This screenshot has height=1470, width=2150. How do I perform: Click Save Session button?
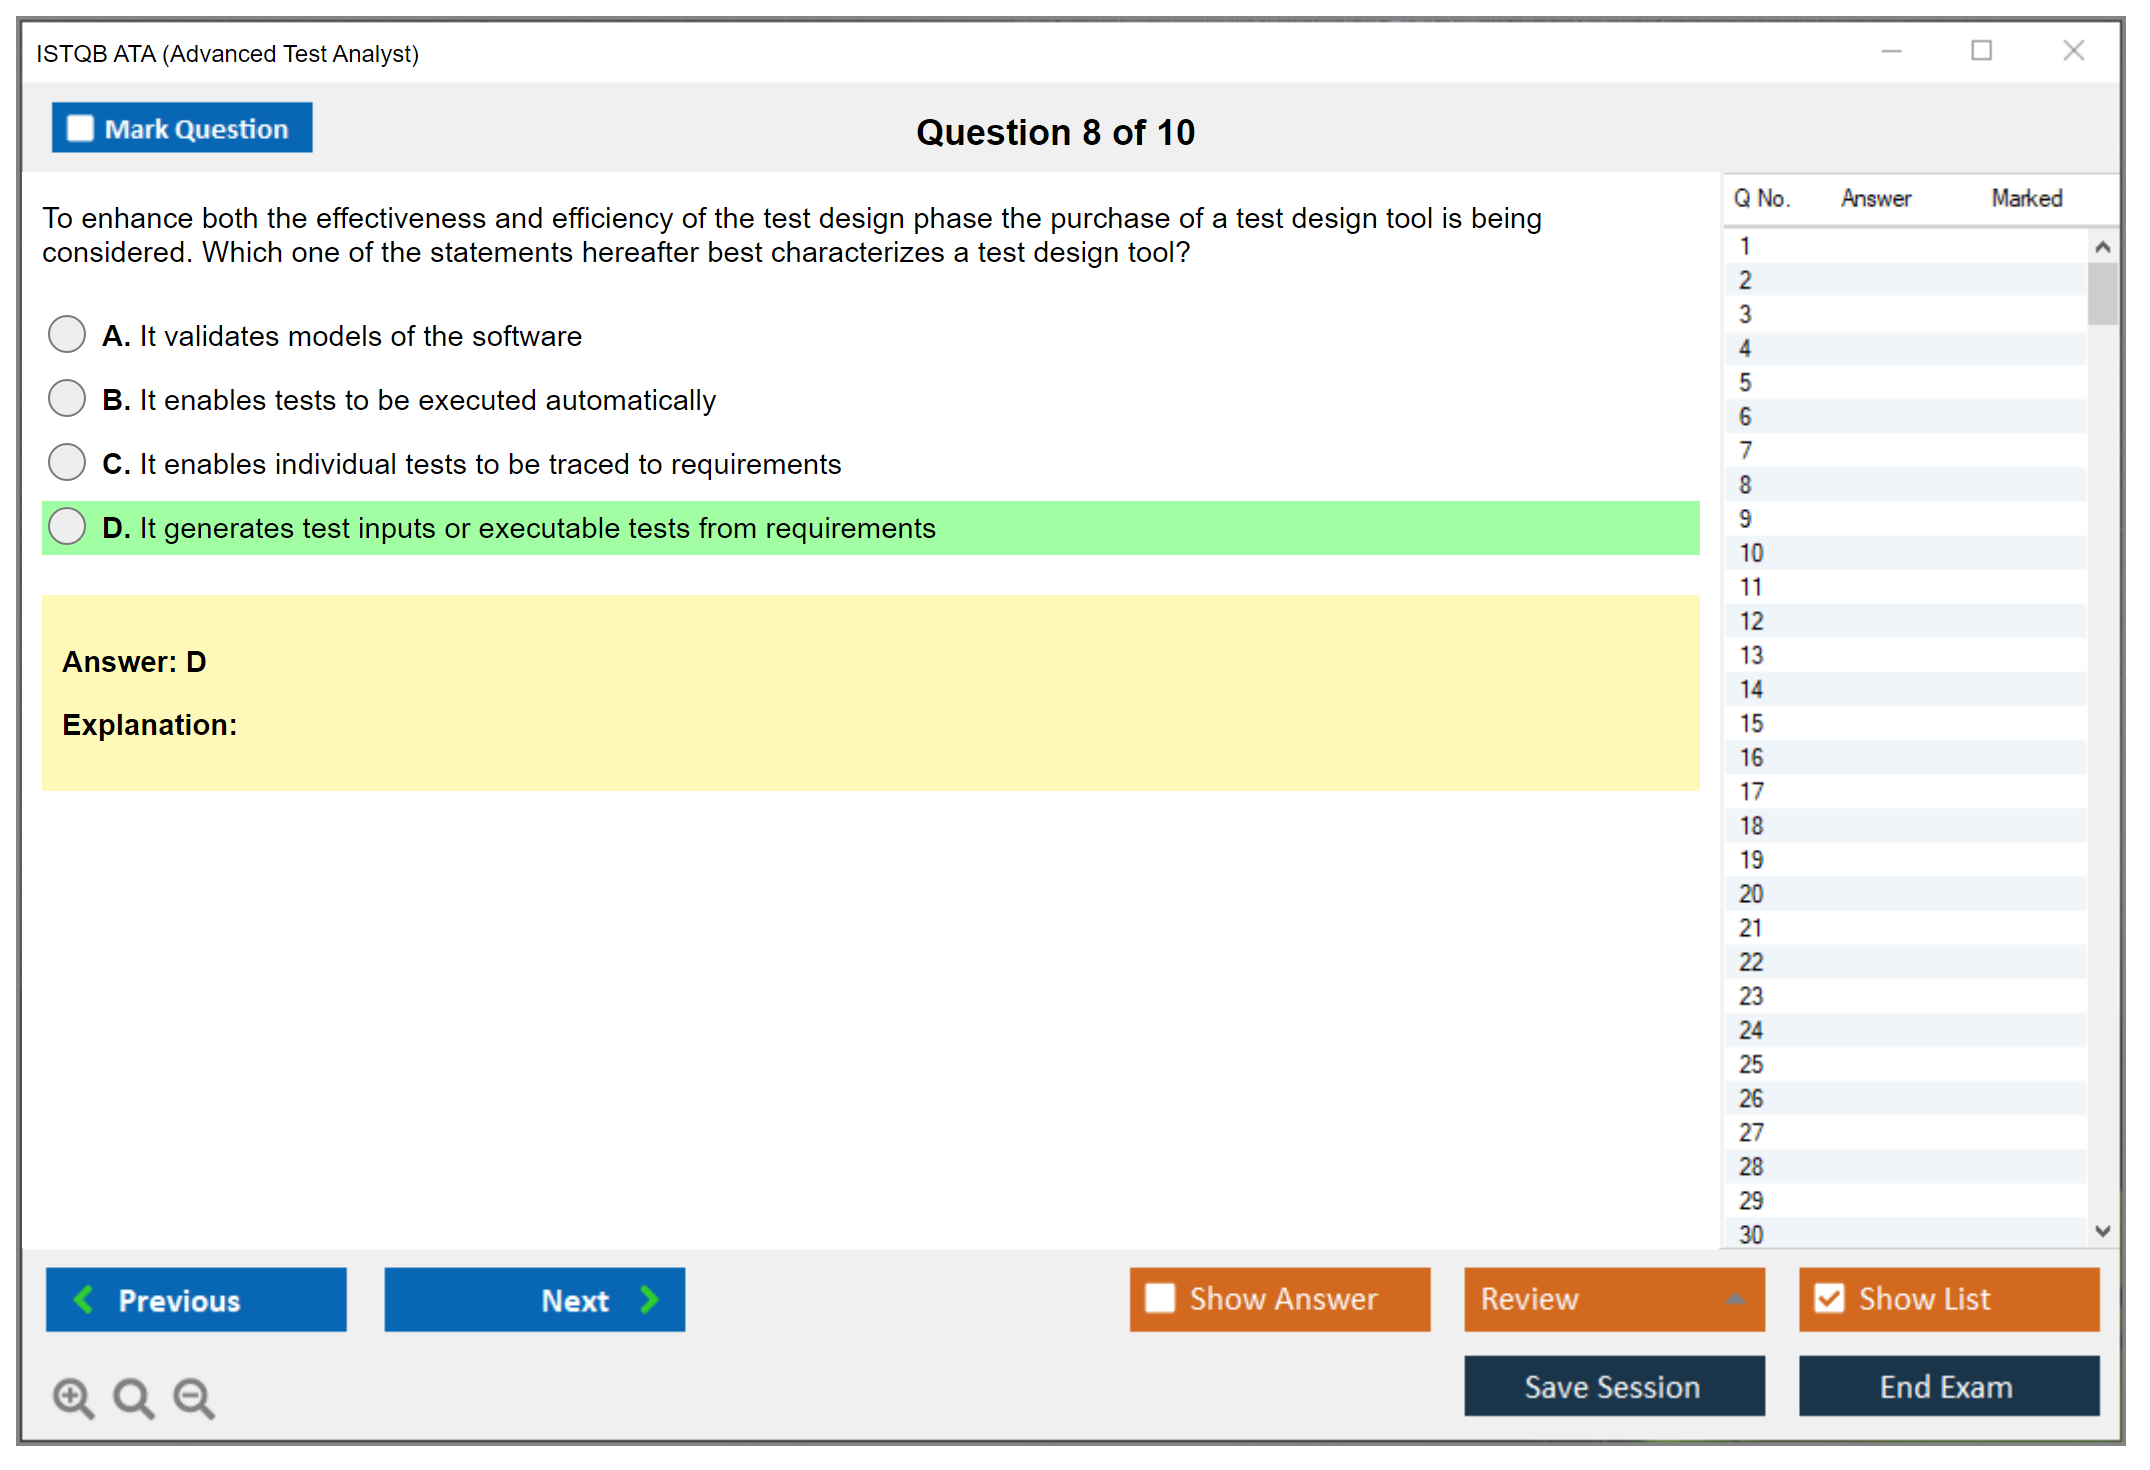[1613, 1386]
